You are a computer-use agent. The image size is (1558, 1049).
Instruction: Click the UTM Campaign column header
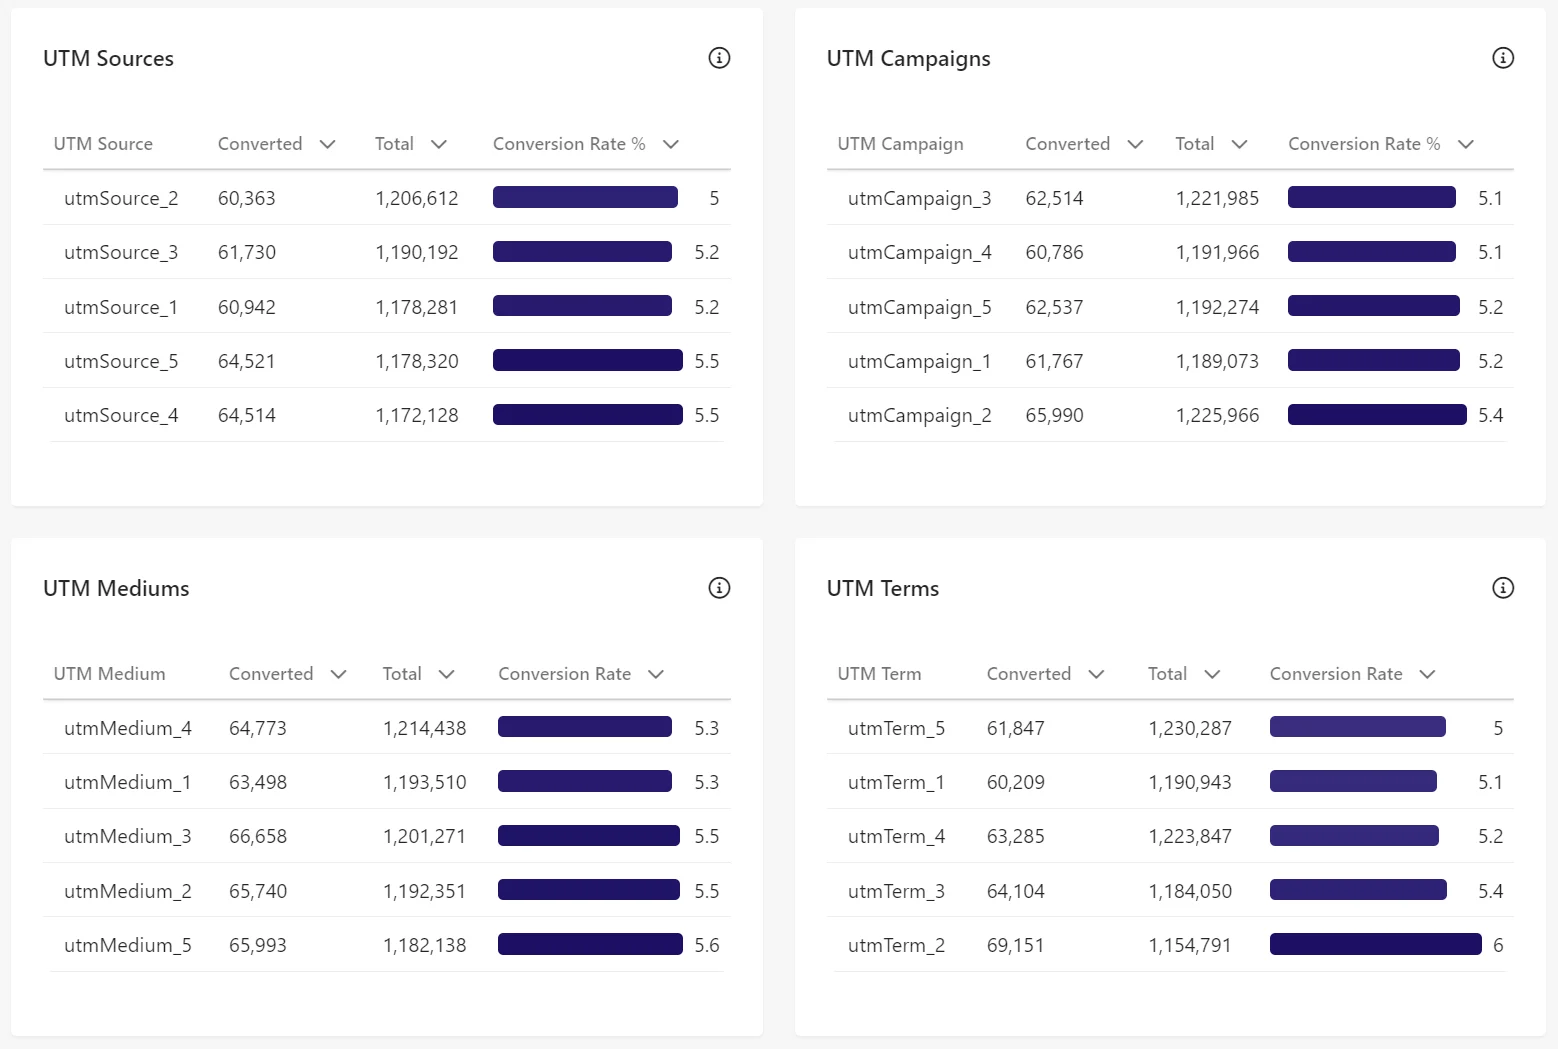click(900, 144)
